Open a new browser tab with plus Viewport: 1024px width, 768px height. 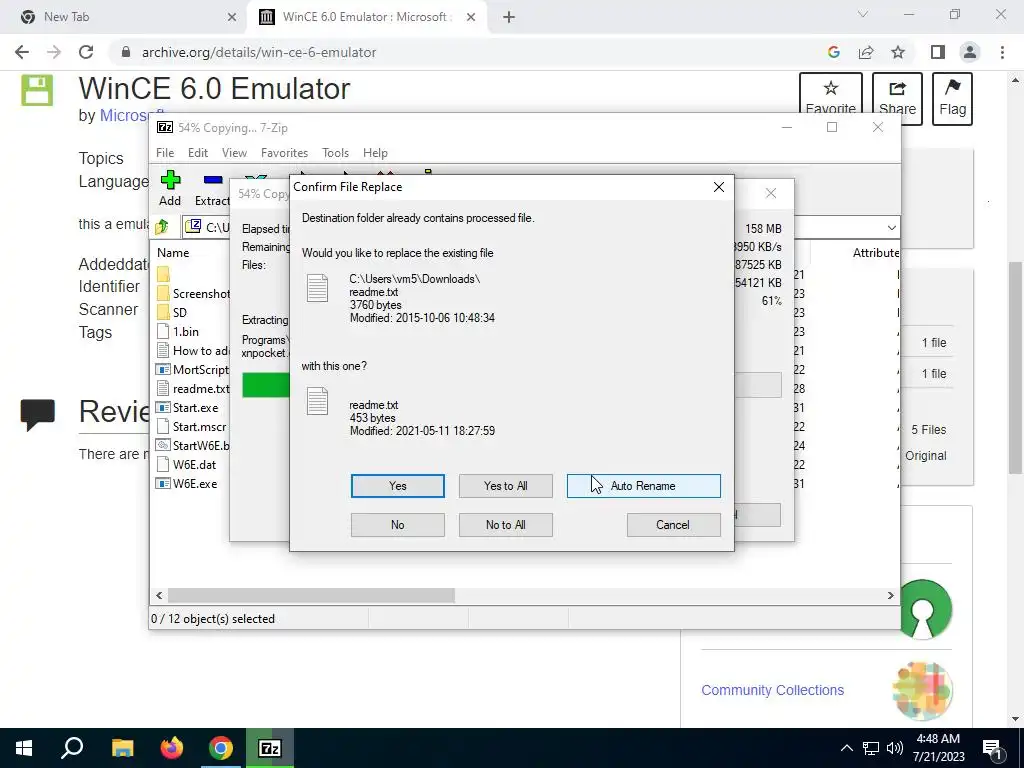point(509,17)
